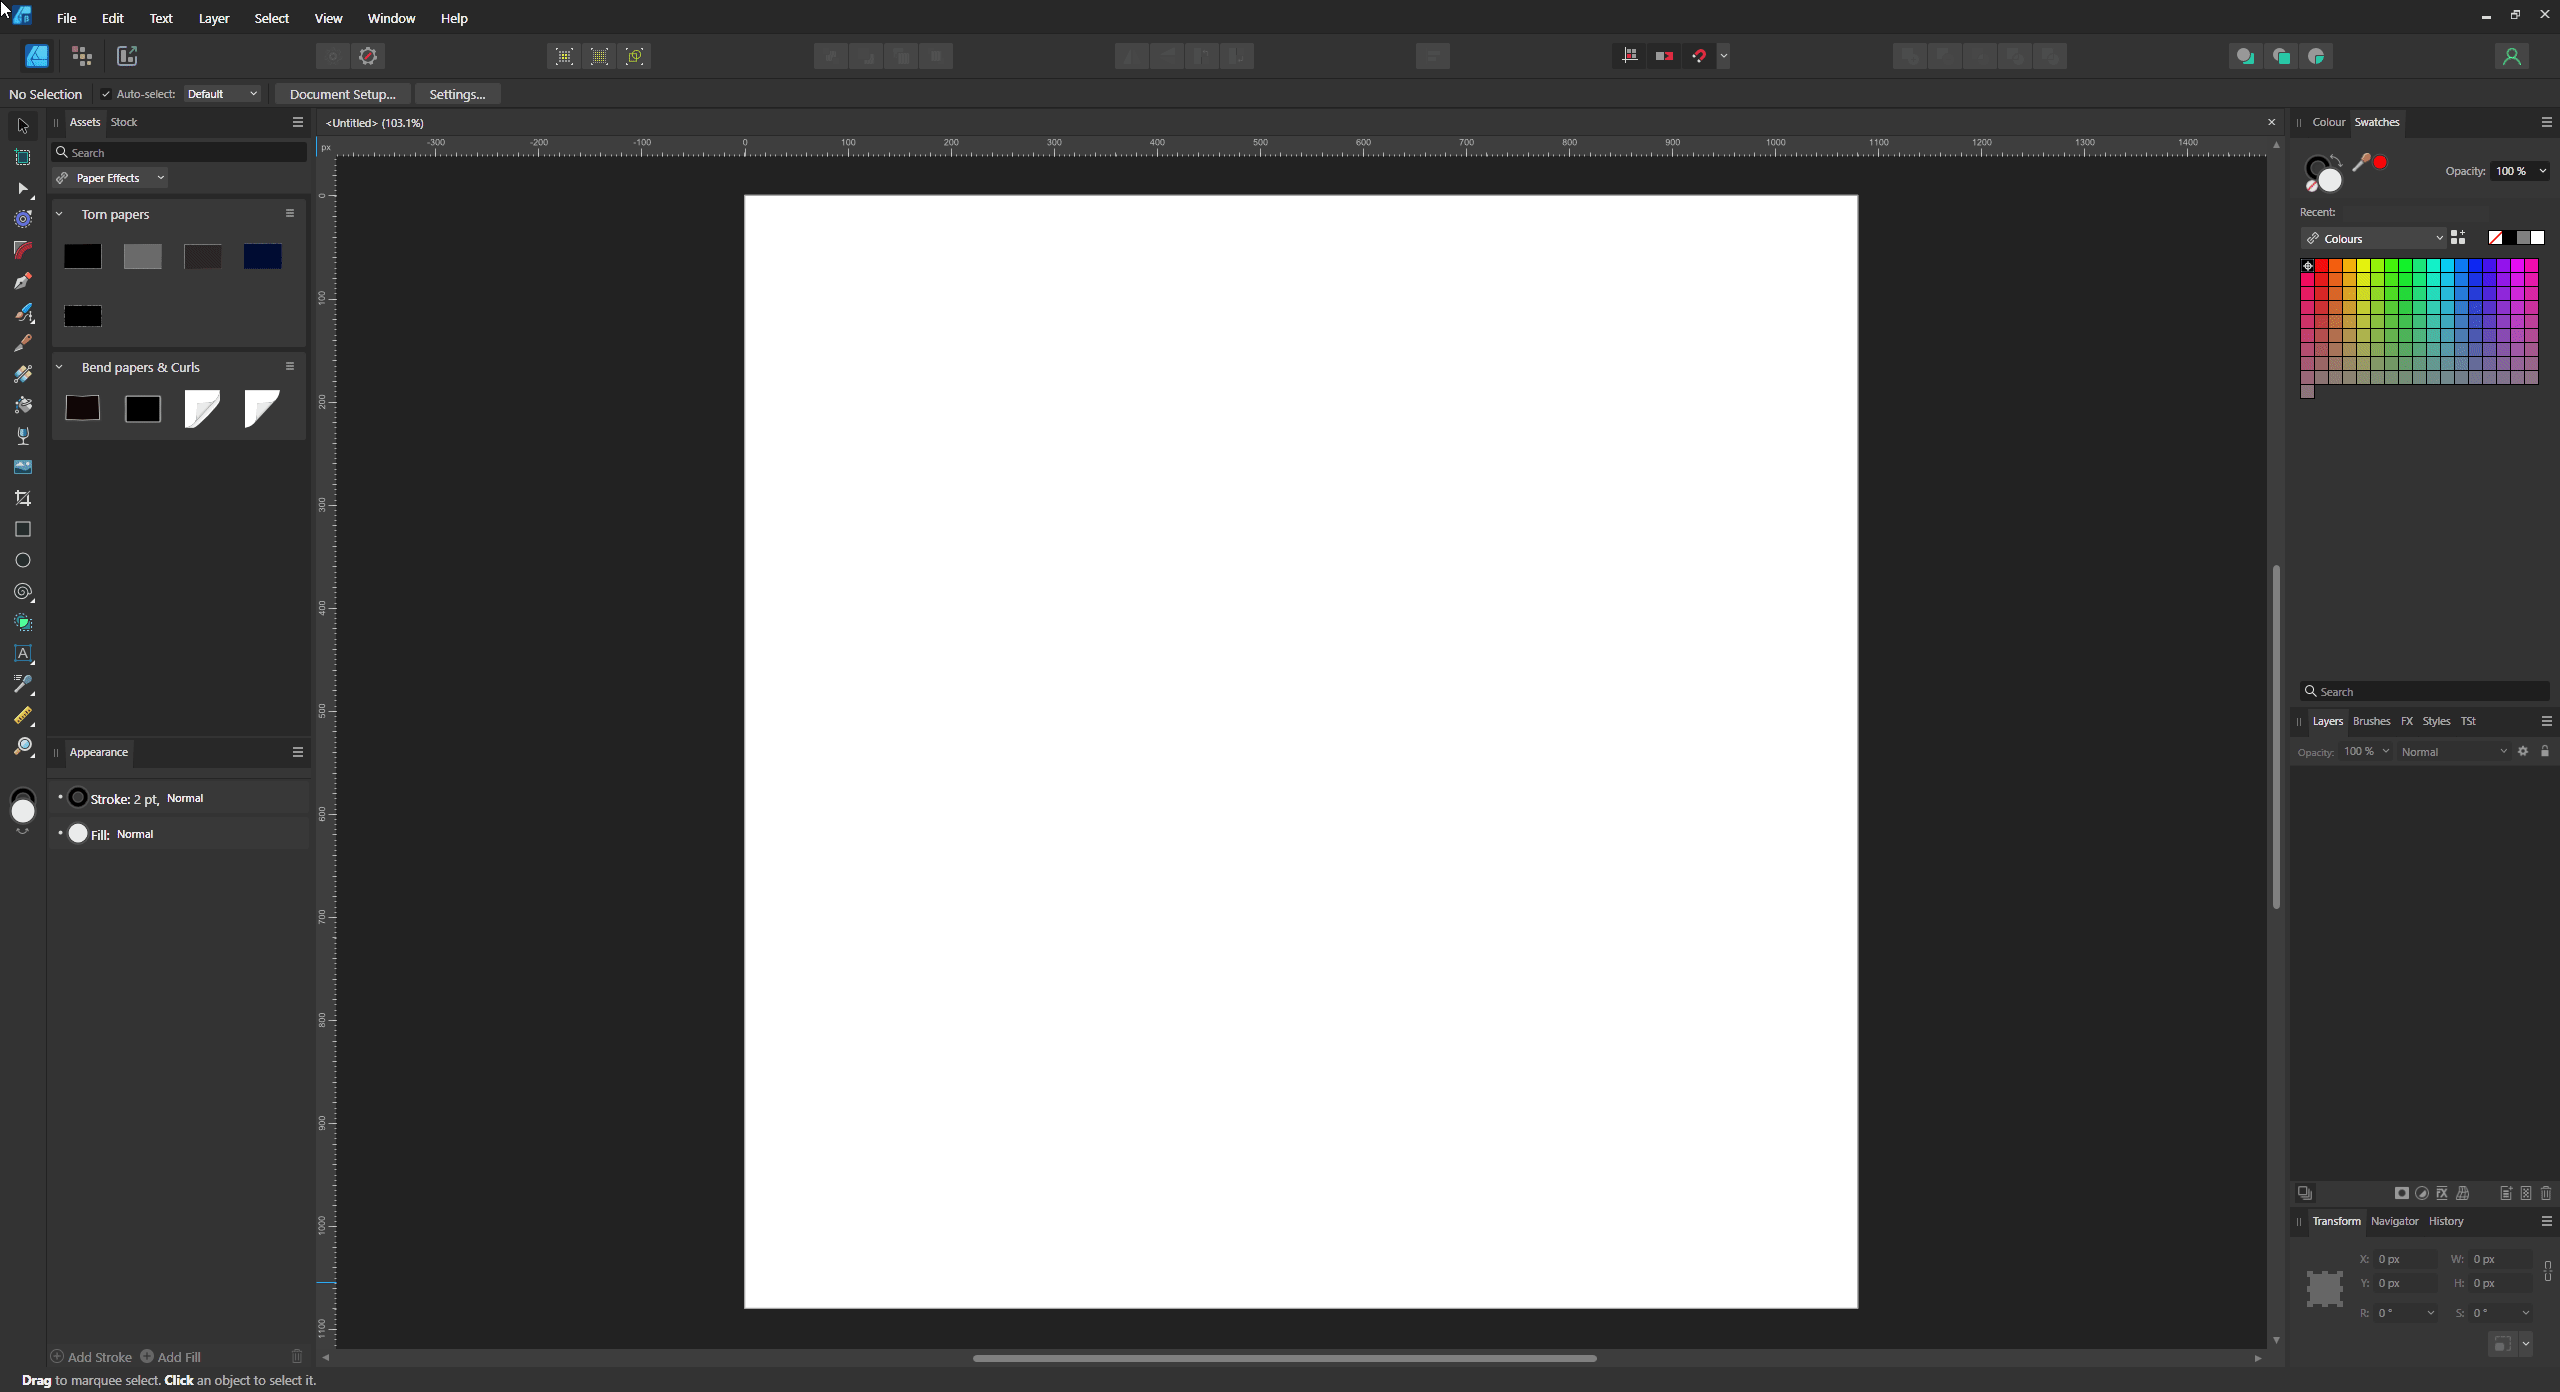Switch to the Colour tab

pyautogui.click(x=2329, y=122)
